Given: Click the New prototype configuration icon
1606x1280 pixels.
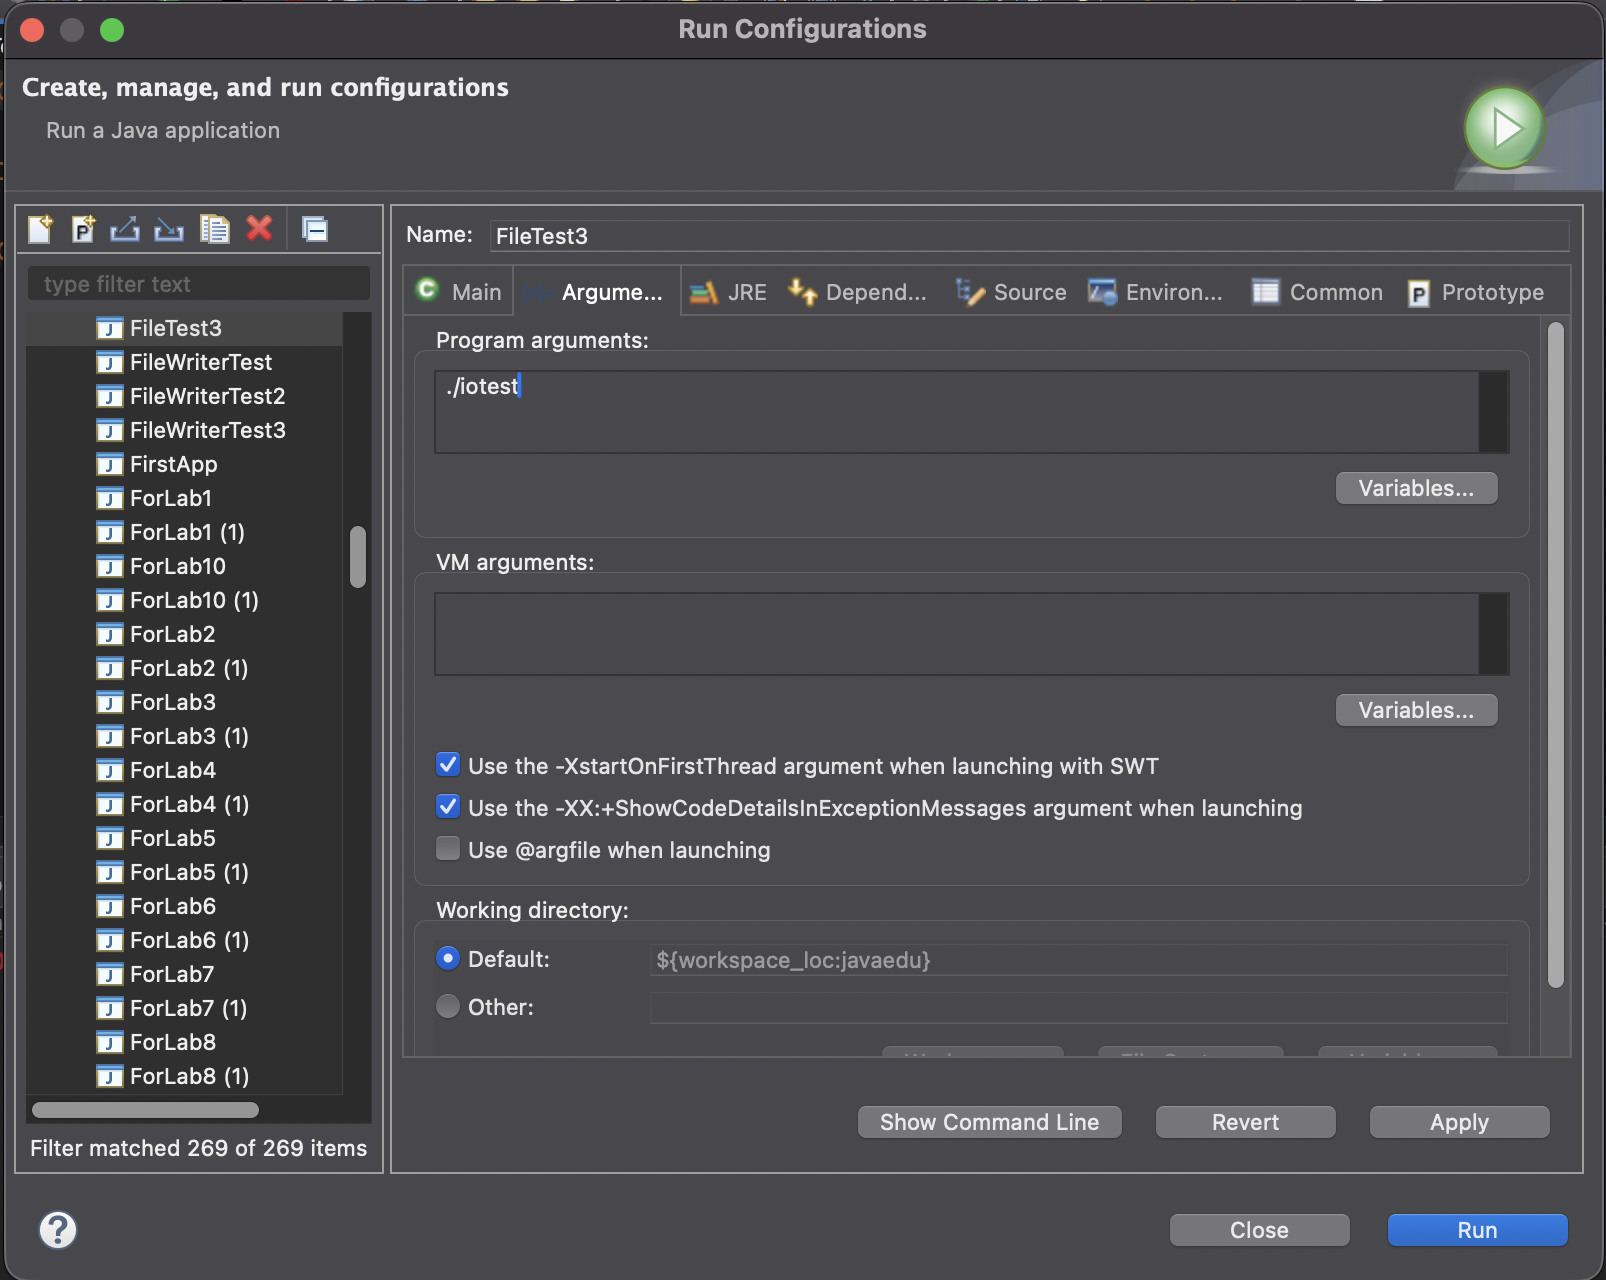Looking at the screenshot, I should [83, 229].
